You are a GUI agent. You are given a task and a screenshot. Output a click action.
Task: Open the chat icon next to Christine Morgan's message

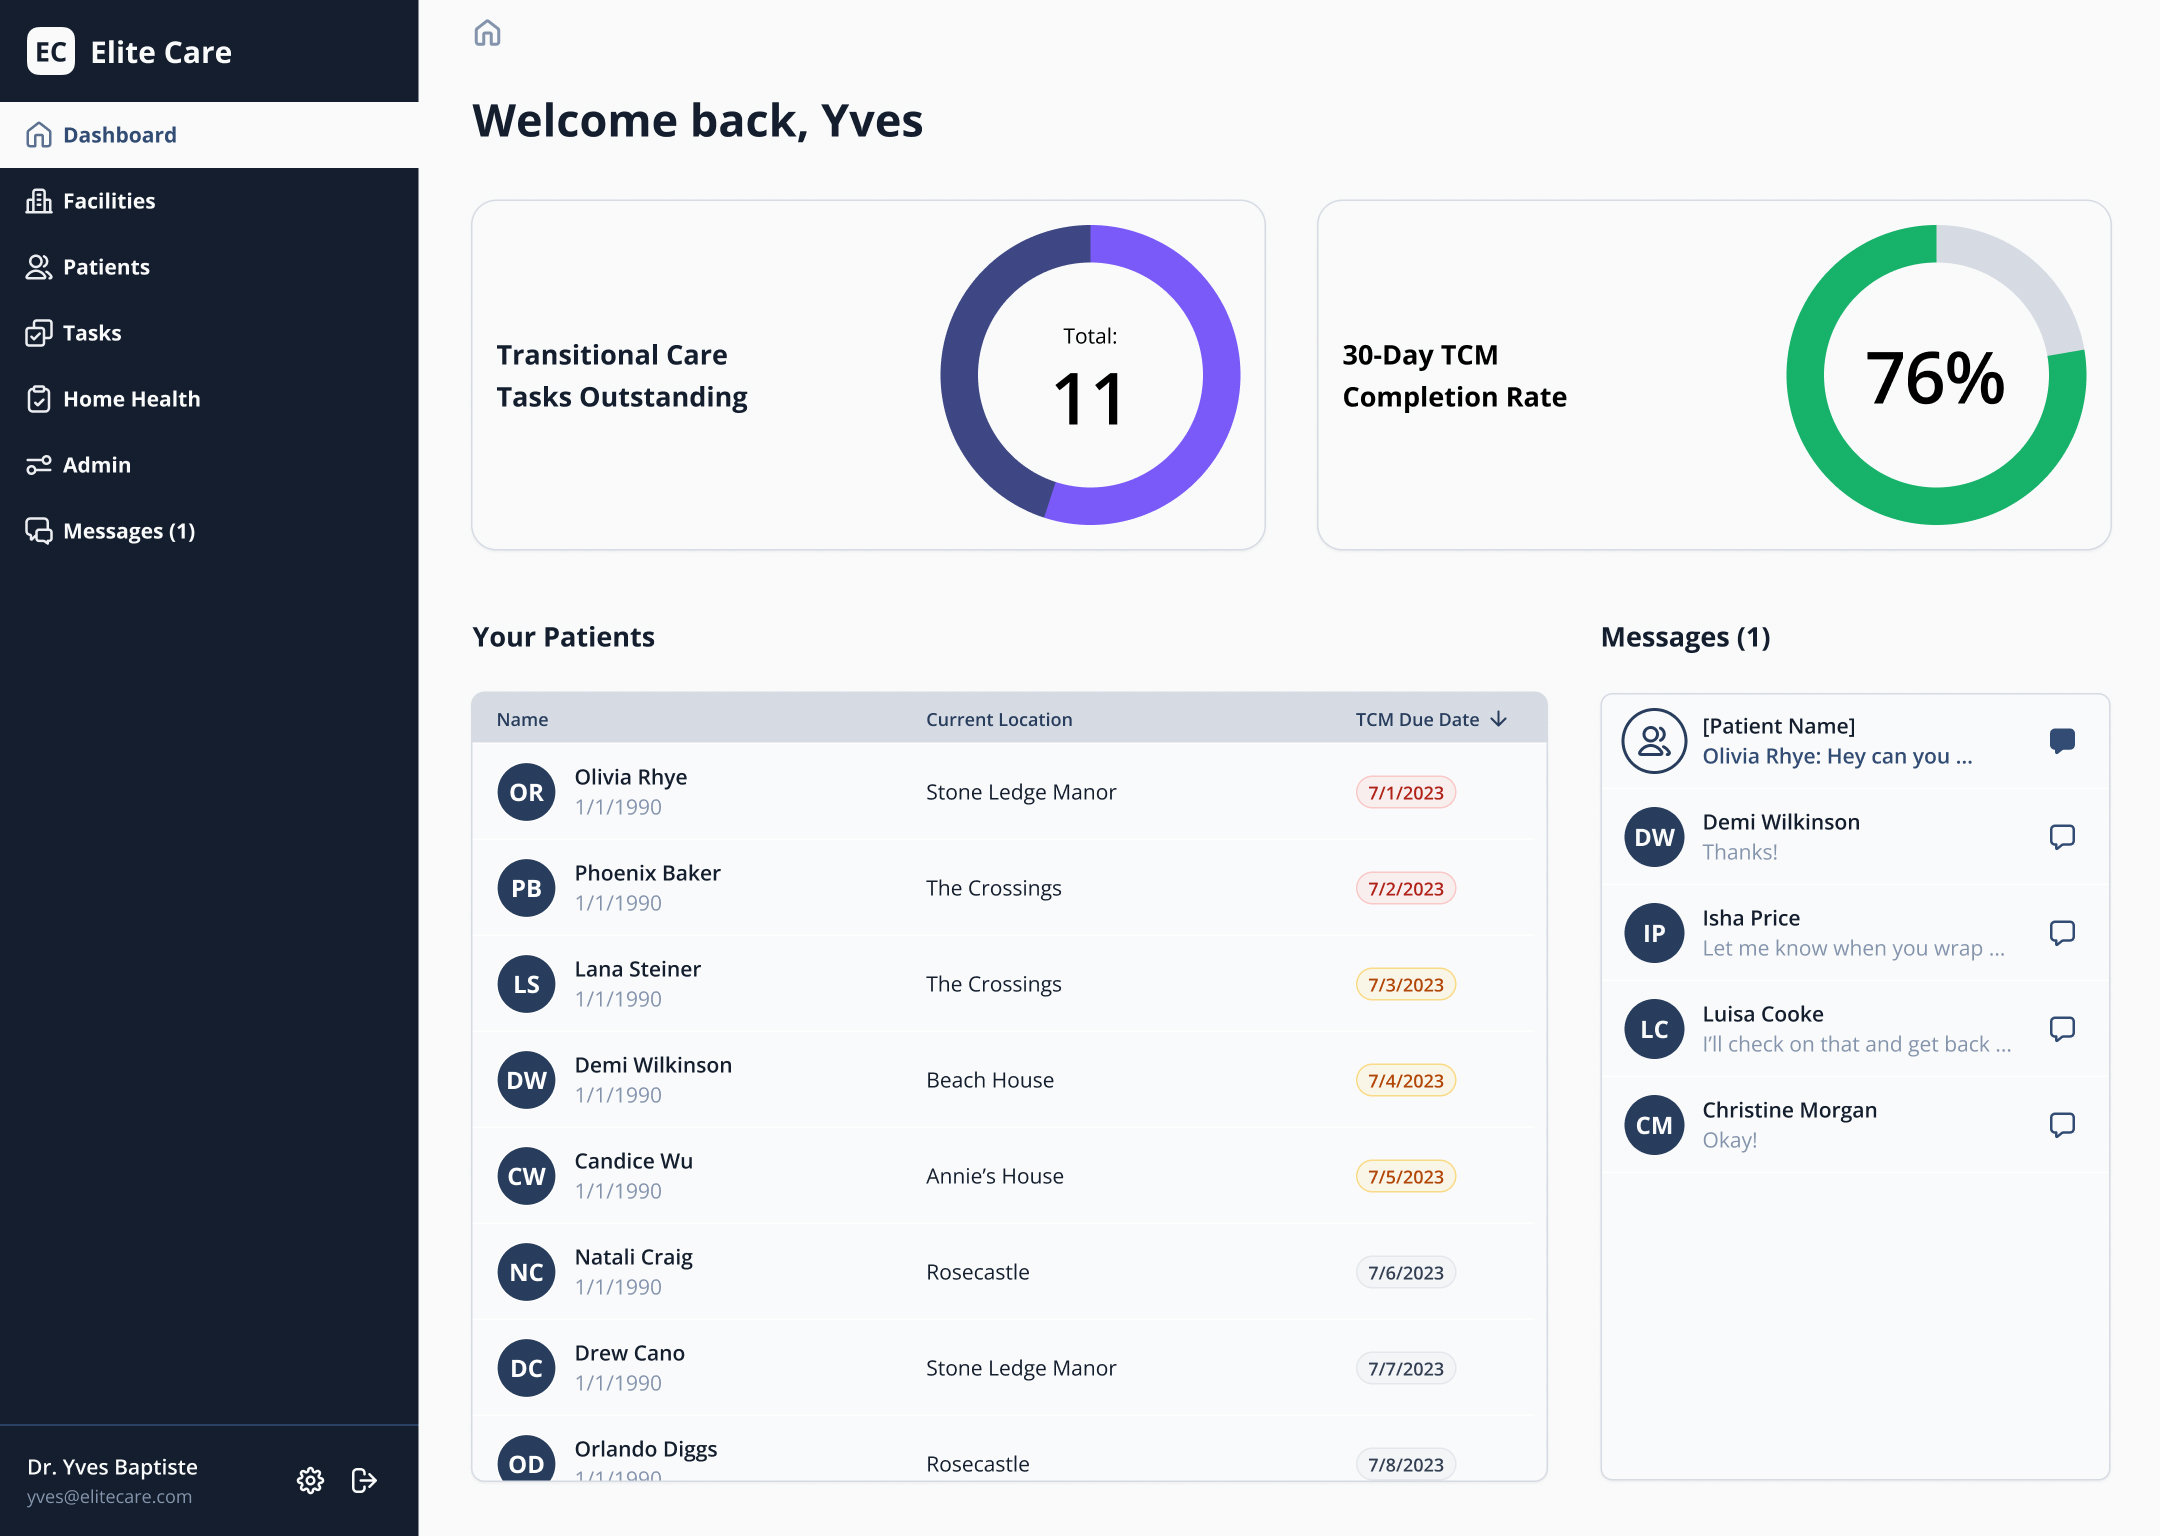pyautogui.click(x=2062, y=1125)
